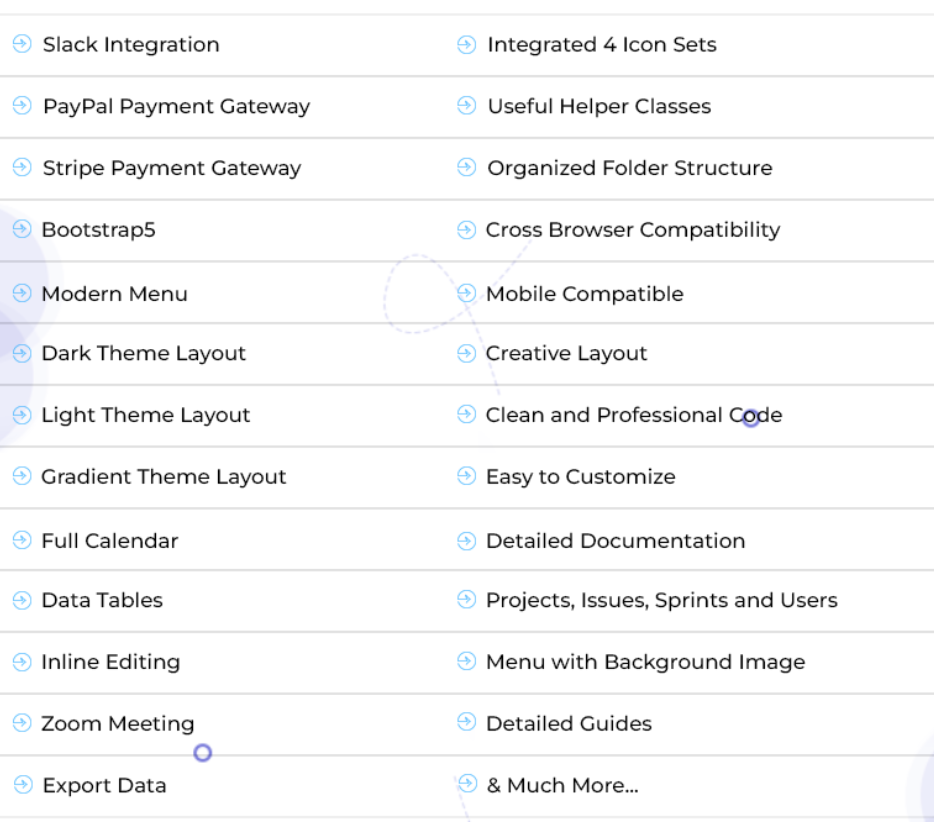Click the arrow icon next to Mobile Compatible

pyautogui.click(x=466, y=294)
